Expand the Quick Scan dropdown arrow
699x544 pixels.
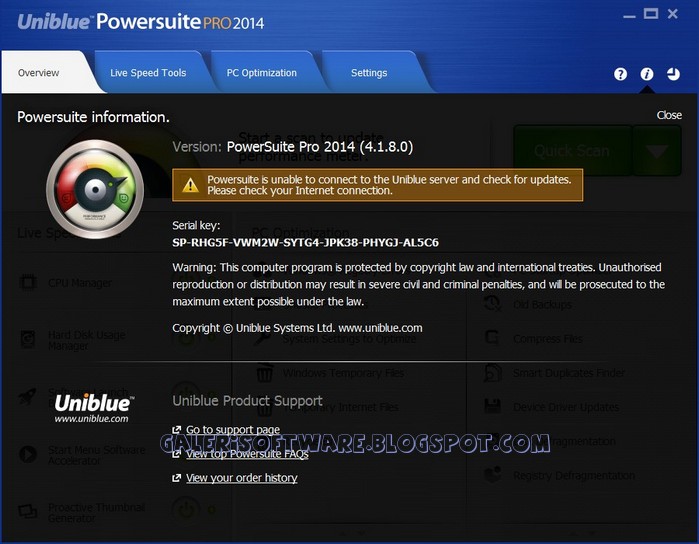click(657, 151)
